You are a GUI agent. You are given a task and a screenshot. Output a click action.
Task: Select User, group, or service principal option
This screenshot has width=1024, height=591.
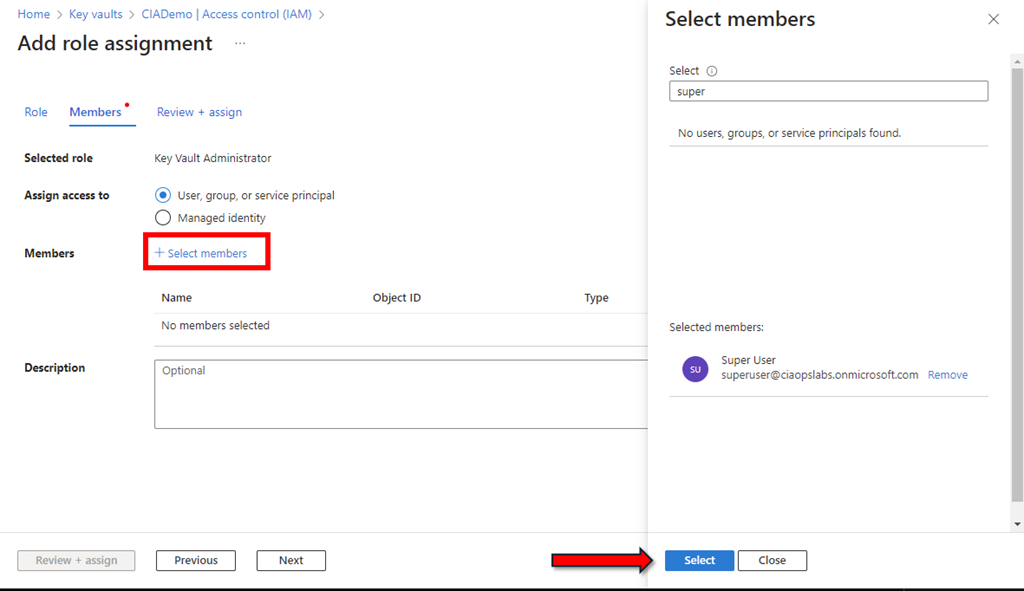pos(163,195)
